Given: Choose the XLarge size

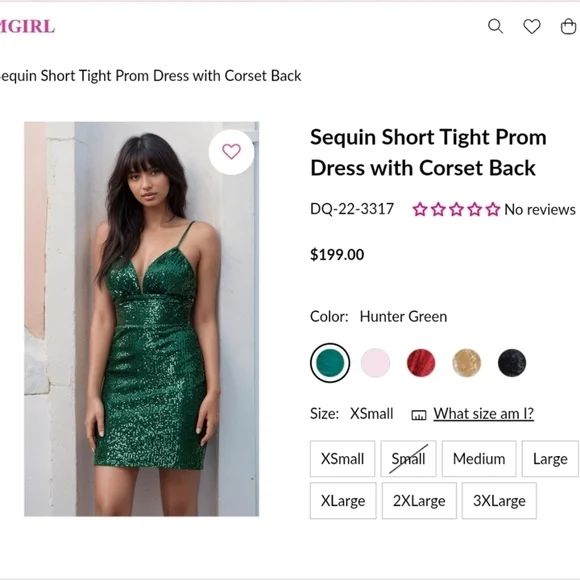Looking at the screenshot, I should (x=343, y=500).
